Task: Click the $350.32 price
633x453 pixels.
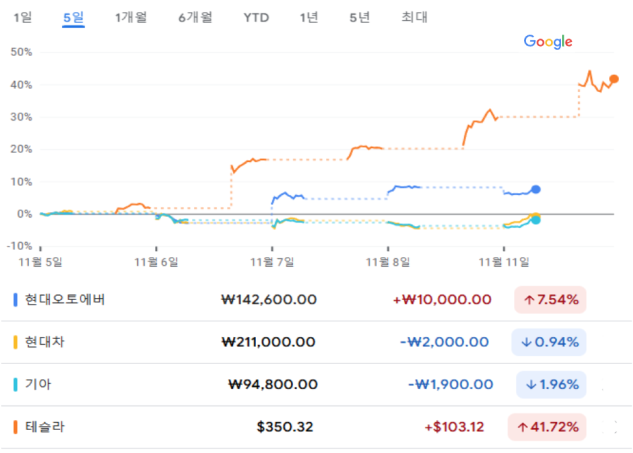Action: pyautogui.click(x=285, y=427)
